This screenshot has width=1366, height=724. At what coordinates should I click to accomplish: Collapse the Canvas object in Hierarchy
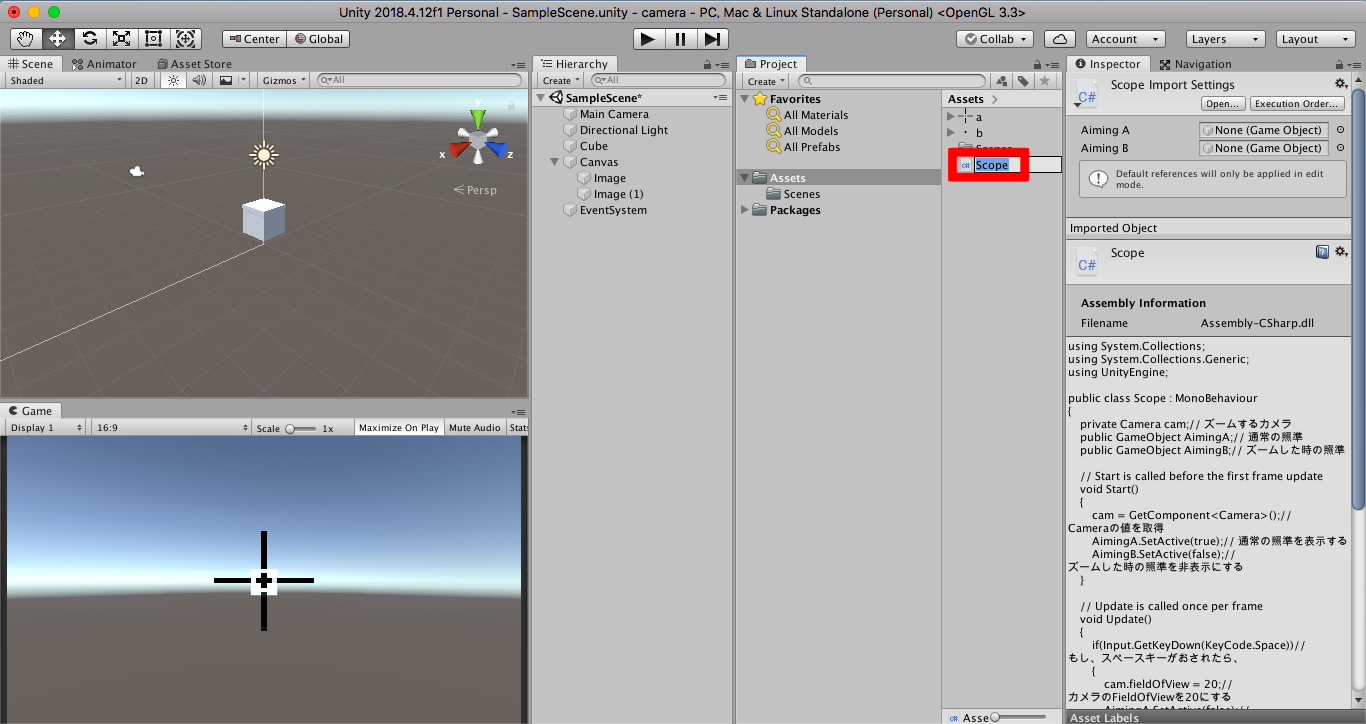tap(555, 162)
